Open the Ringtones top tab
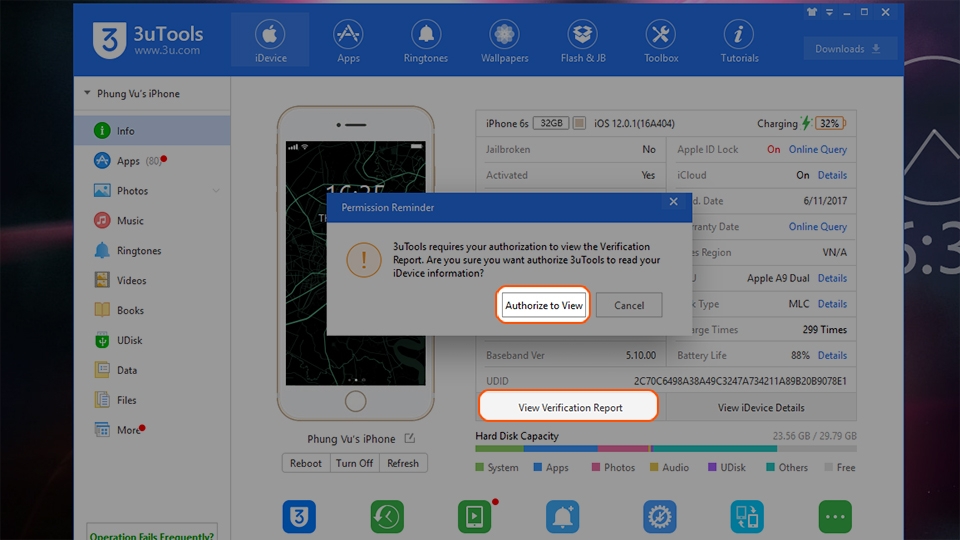The height and width of the screenshot is (540, 960). [x=426, y=40]
